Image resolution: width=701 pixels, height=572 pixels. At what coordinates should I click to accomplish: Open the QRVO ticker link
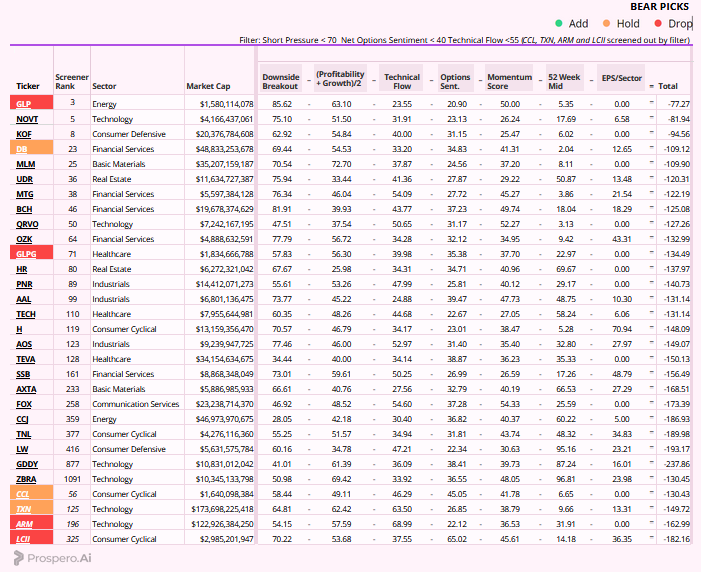tap(27, 224)
